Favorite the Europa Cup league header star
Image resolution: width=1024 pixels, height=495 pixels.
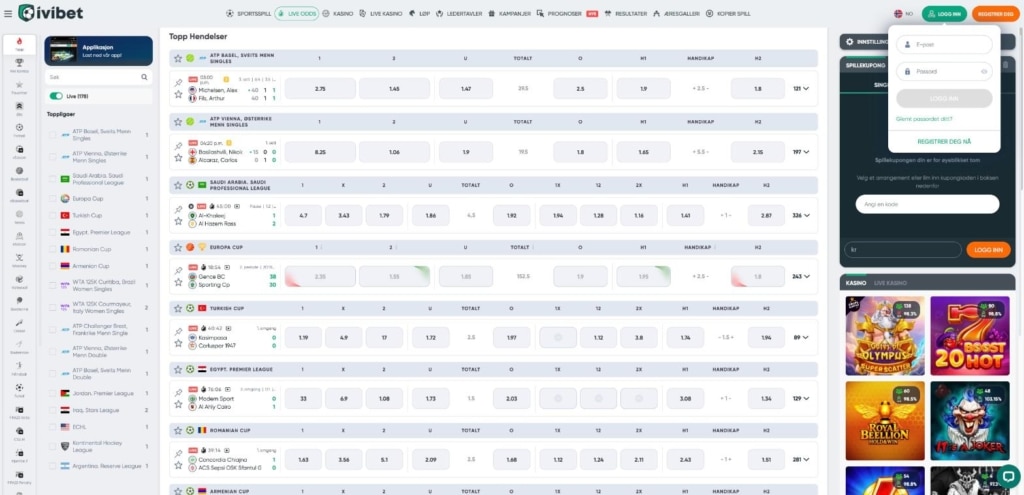178,248
